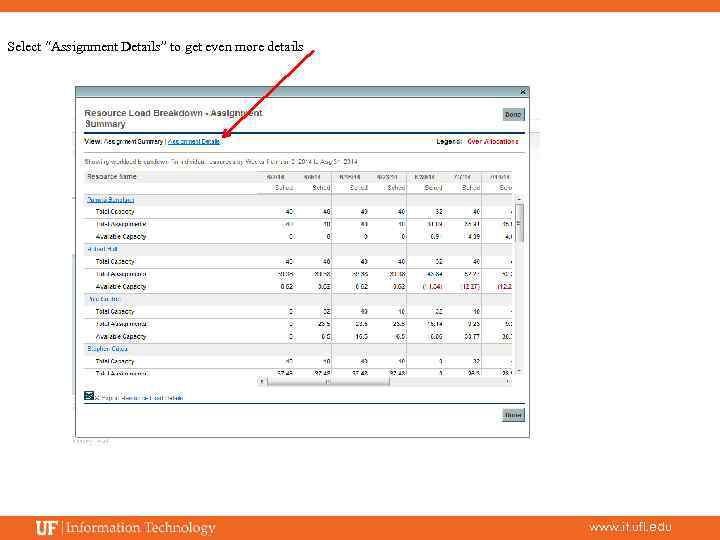Click the Export to Excel icon

click(x=89, y=395)
